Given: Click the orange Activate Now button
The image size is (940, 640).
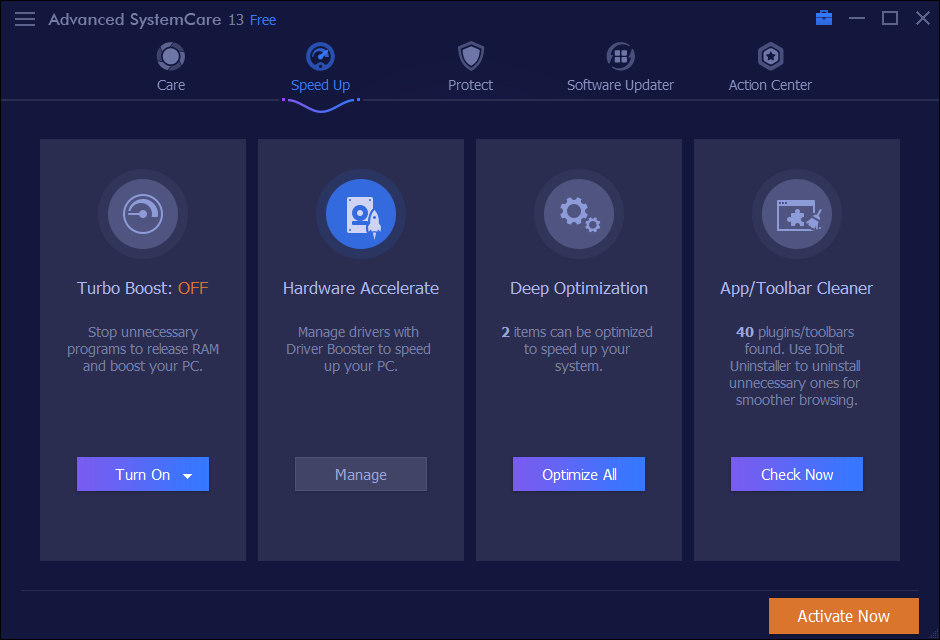Looking at the screenshot, I should (843, 616).
